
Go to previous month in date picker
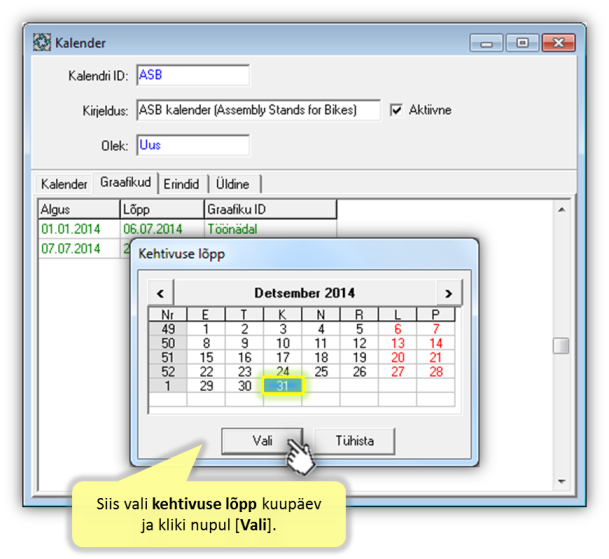(x=161, y=293)
